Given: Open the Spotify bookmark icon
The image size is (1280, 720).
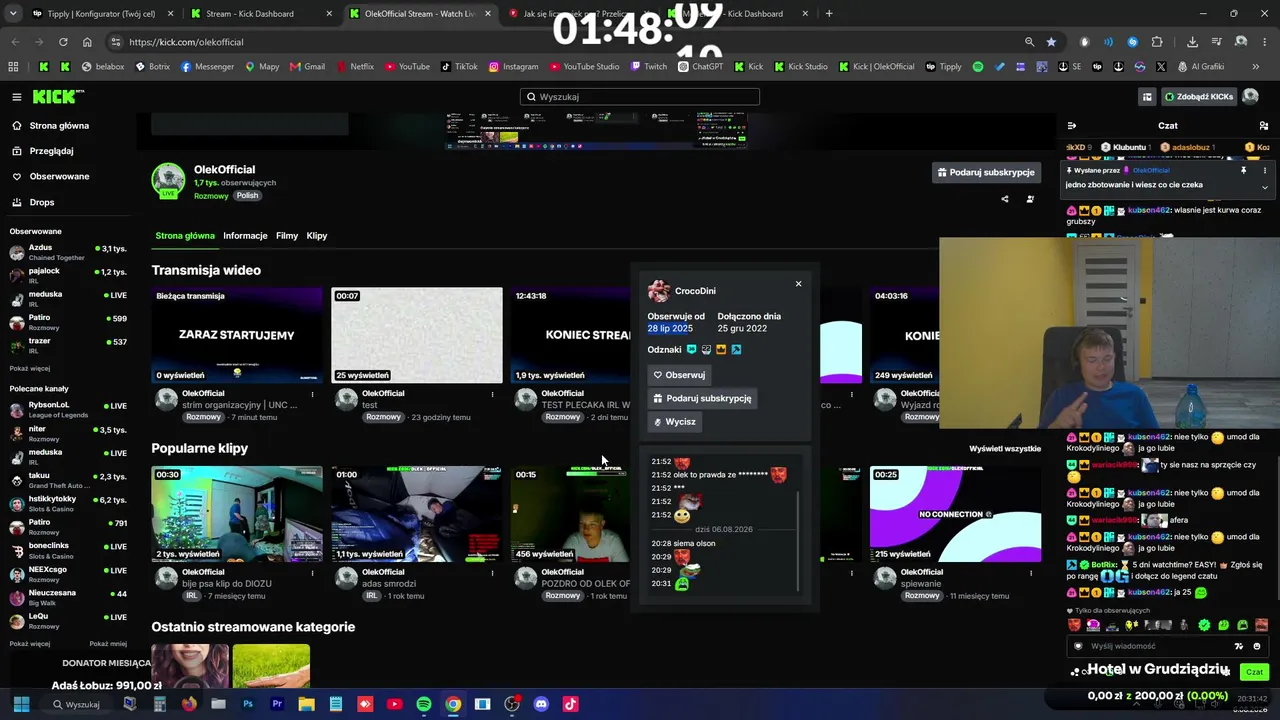Looking at the screenshot, I should click(978, 67).
